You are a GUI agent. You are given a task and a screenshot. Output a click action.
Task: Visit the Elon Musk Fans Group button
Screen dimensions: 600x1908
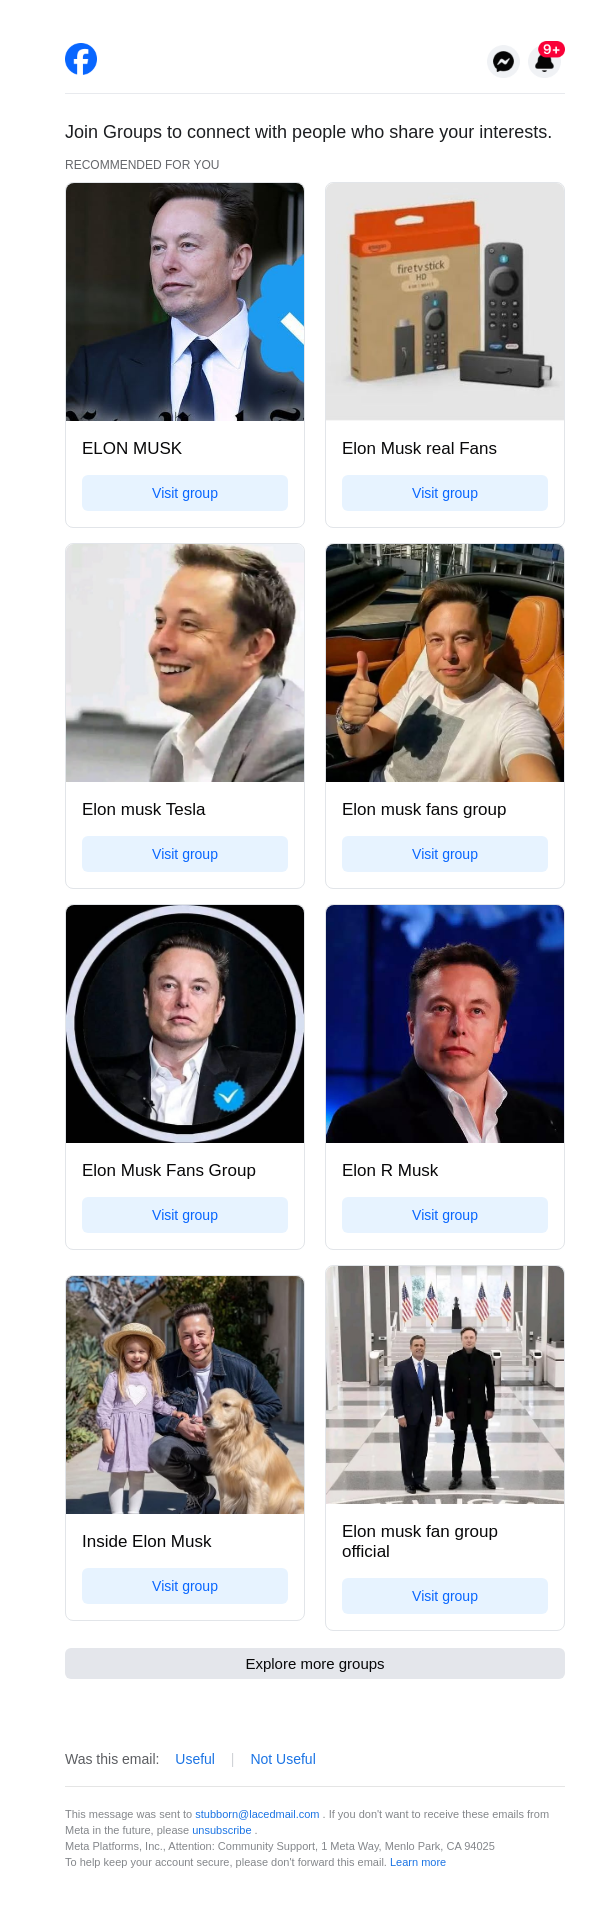click(185, 1215)
